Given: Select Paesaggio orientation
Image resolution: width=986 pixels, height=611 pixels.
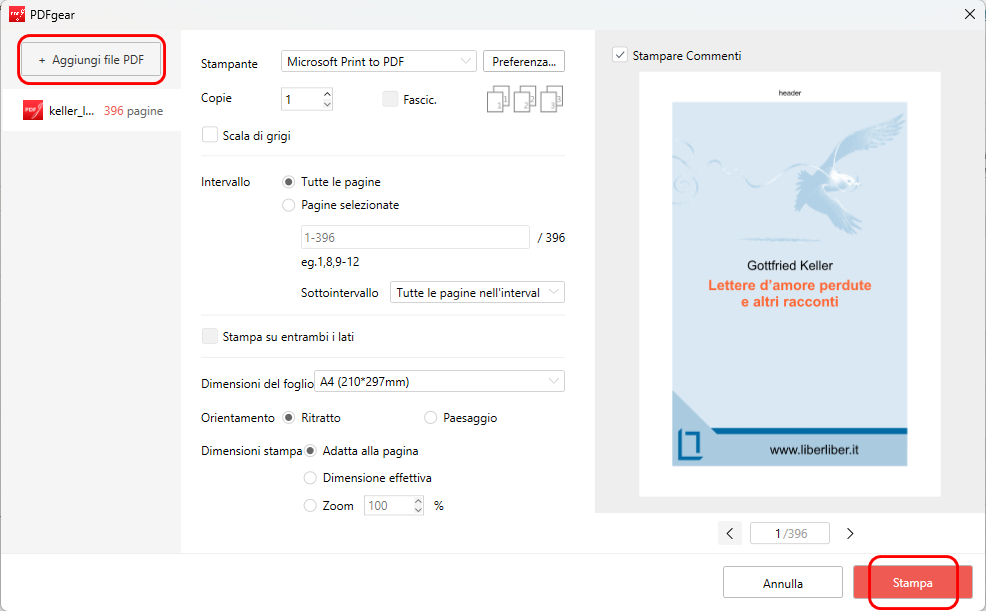Looking at the screenshot, I should [x=430, y=417].
